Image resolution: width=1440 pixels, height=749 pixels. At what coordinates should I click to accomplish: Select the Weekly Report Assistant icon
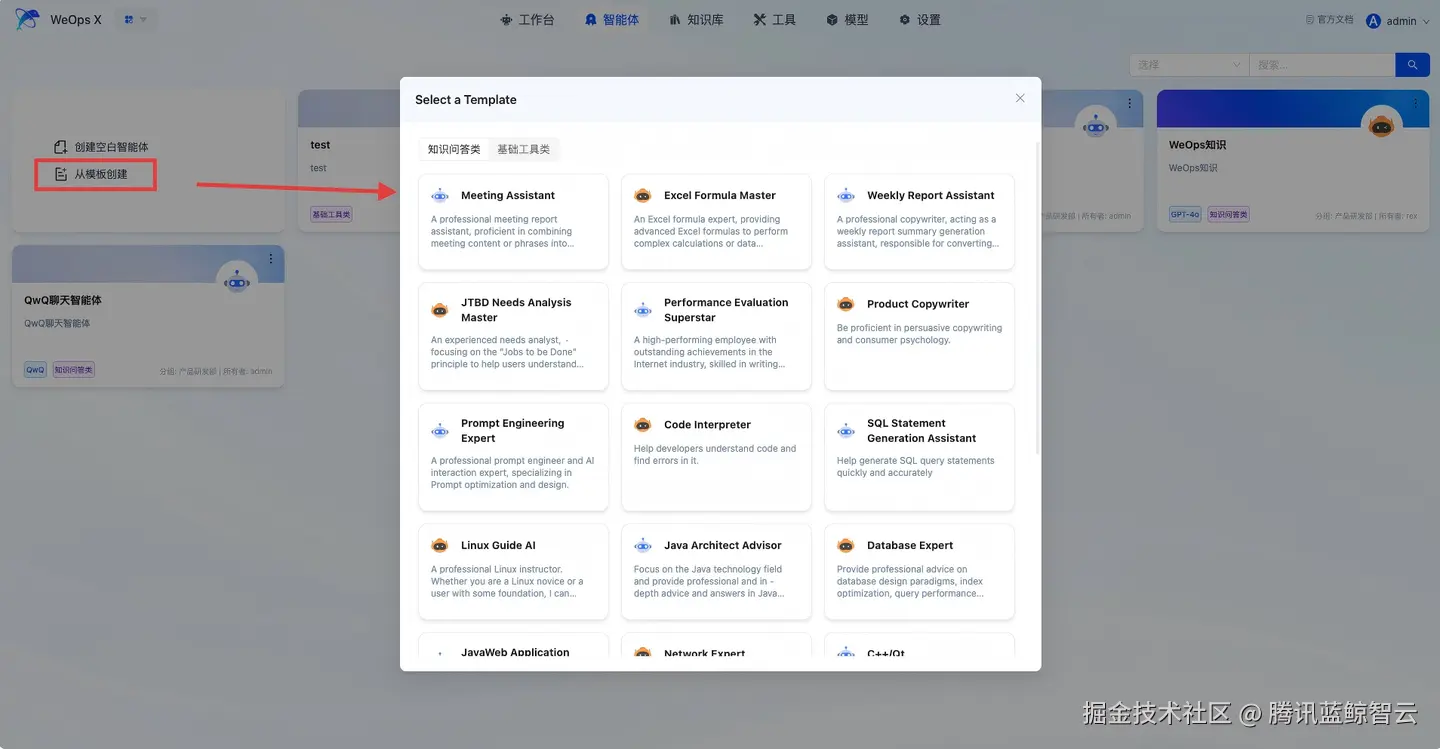pos(845,195)
